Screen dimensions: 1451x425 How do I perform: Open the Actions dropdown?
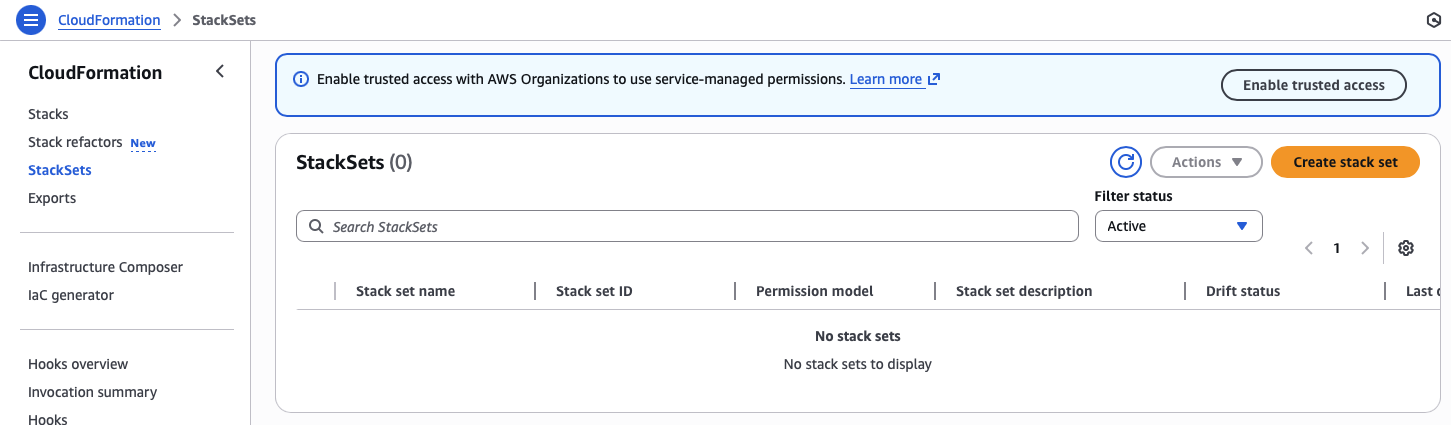[x=1206, y=162]
